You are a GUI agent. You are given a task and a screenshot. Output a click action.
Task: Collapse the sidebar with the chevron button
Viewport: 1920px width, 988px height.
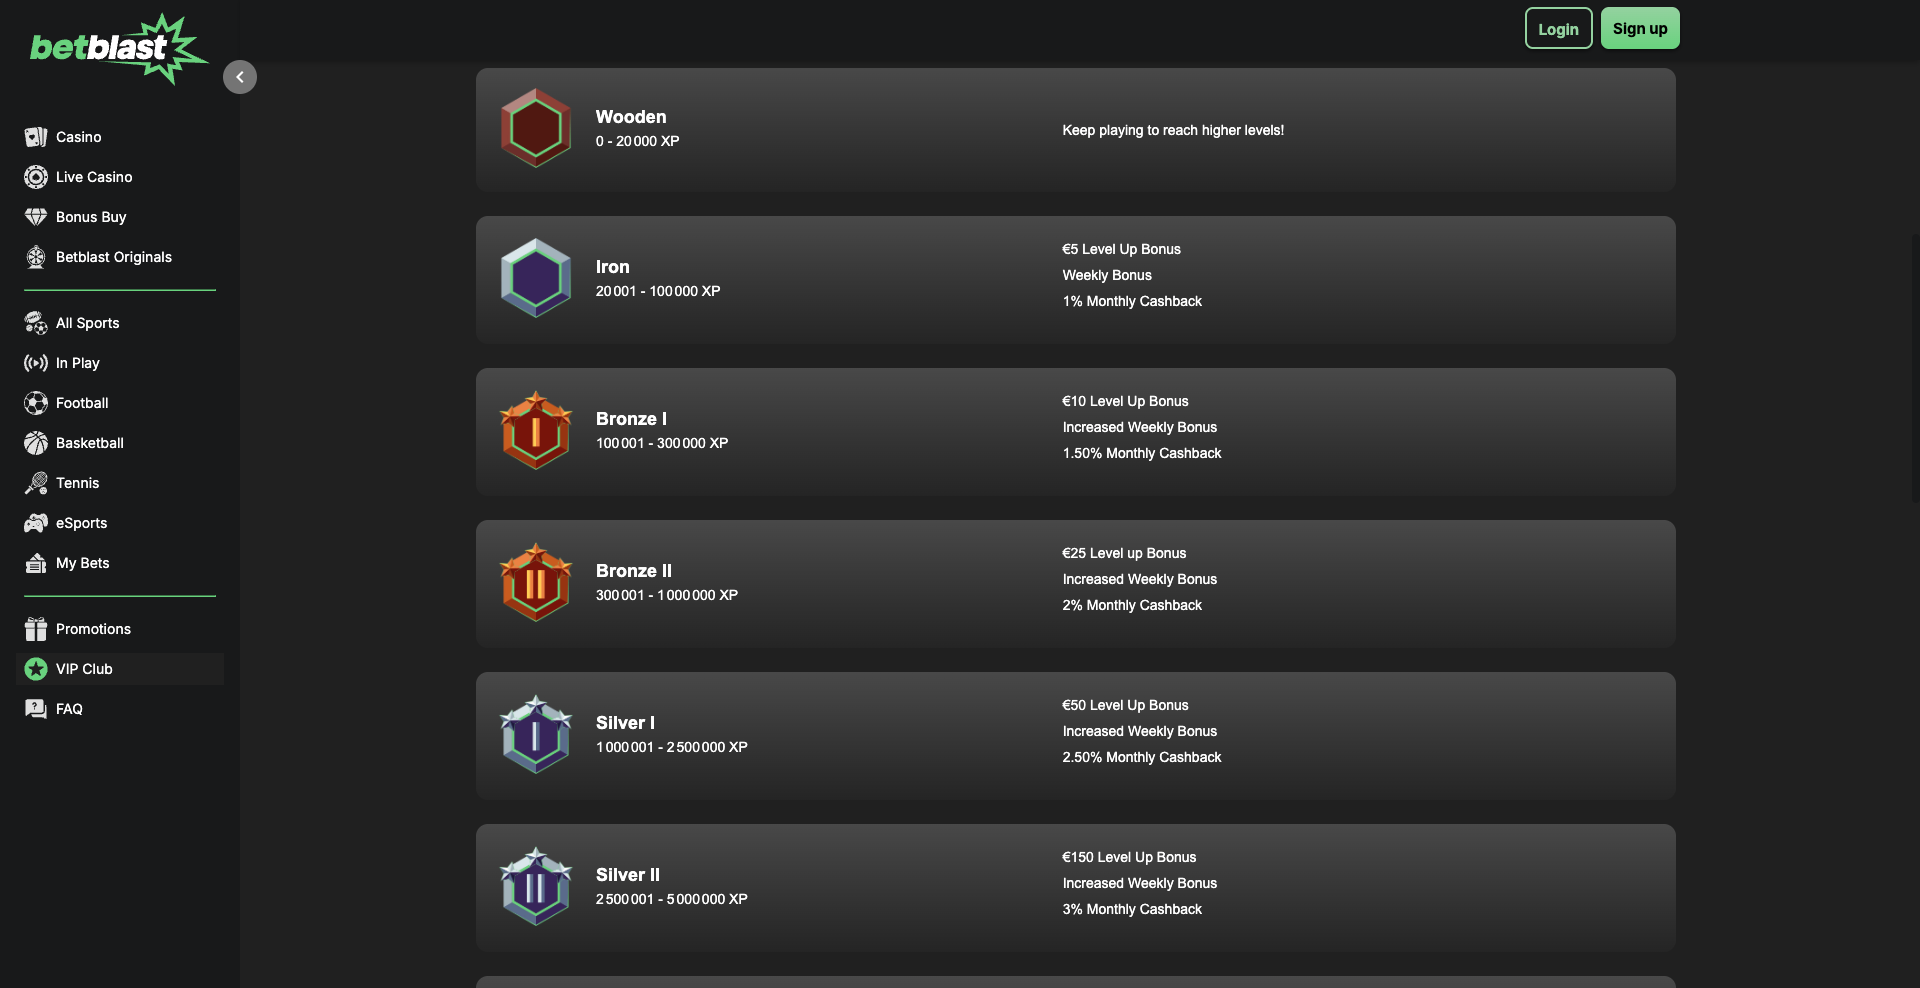point(240,77)
